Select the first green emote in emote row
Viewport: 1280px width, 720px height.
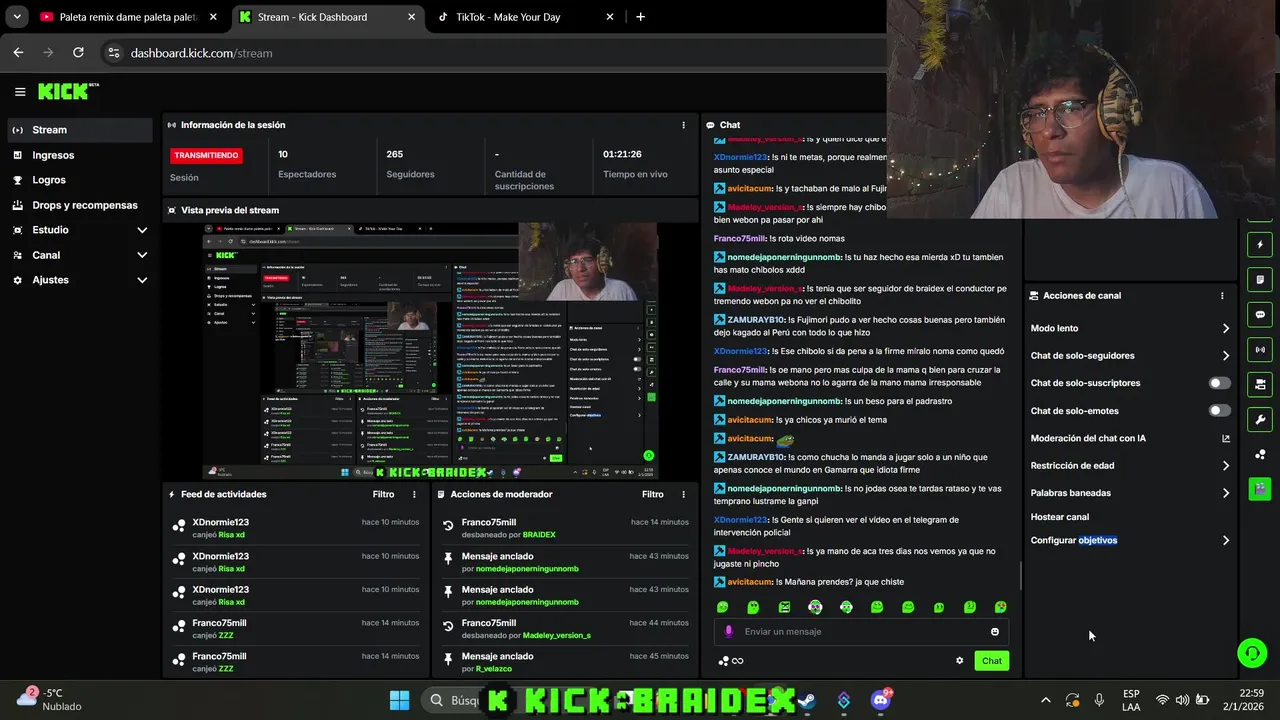point(723,607)
